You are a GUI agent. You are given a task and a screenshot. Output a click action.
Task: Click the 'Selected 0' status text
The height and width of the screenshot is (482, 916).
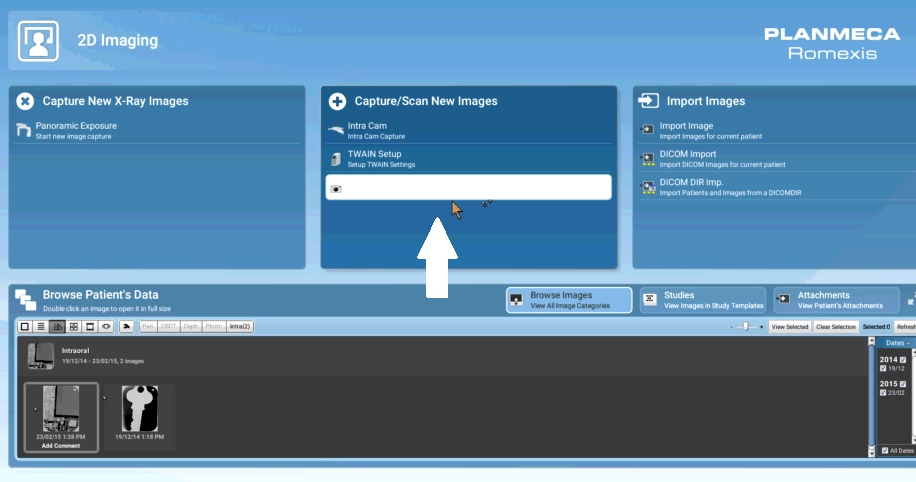[876, 327]
